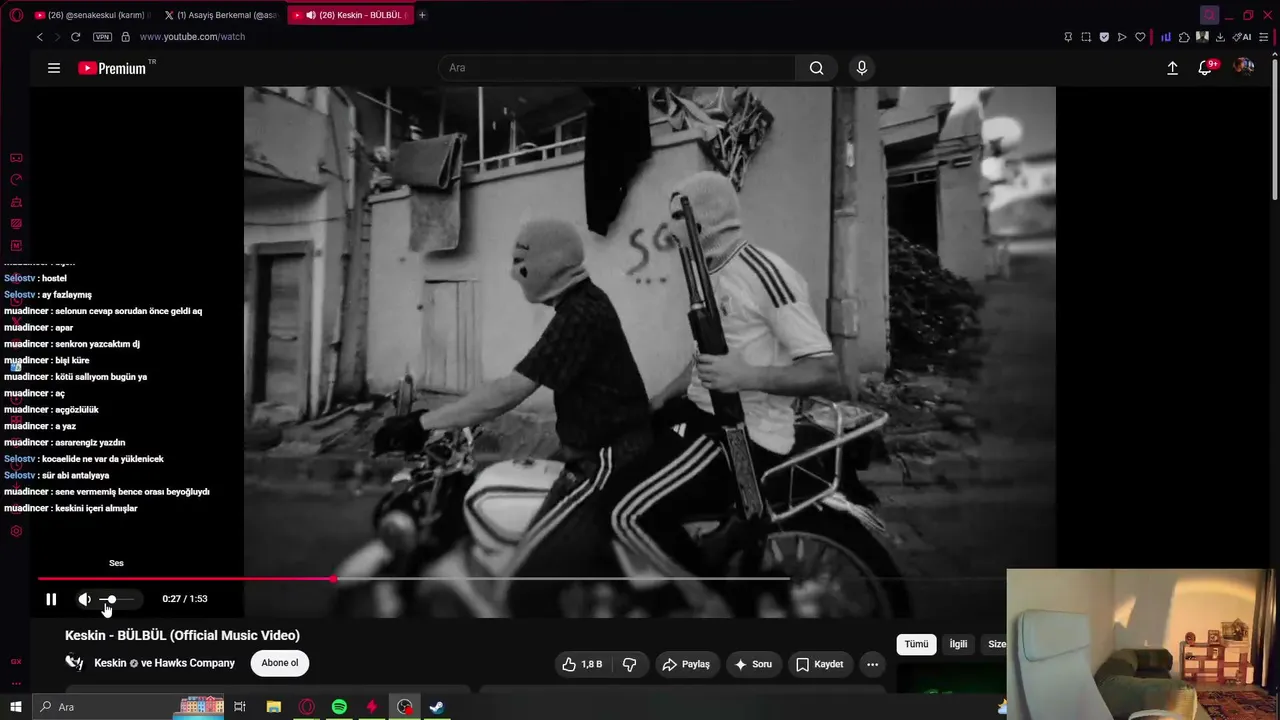Open File Explorer from the taskbar

273,707
